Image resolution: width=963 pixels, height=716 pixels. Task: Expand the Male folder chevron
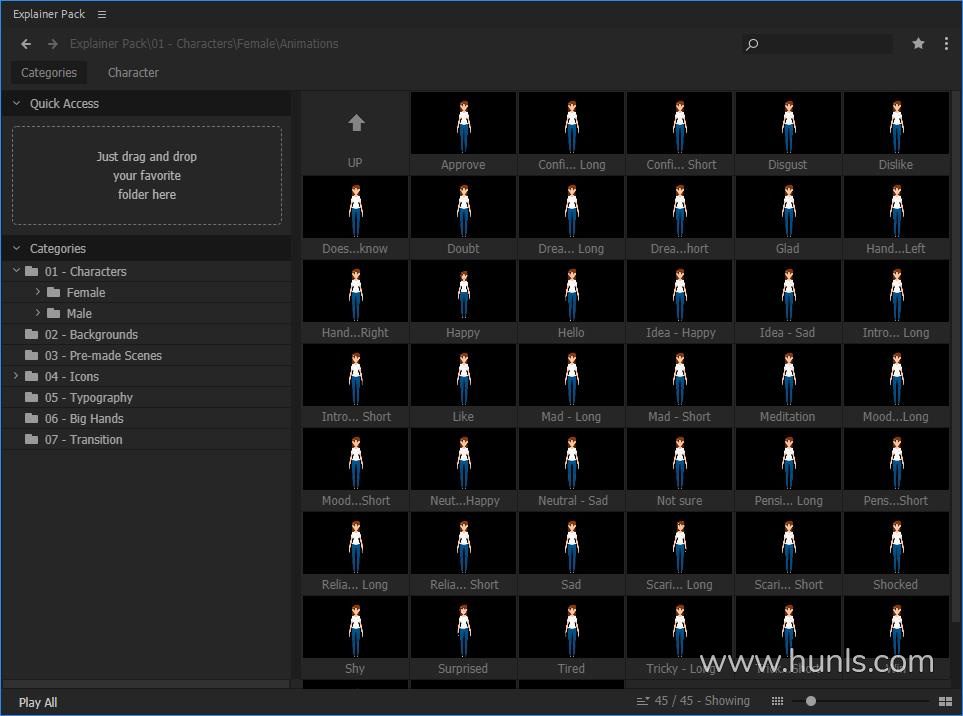[x=37, y=313]
